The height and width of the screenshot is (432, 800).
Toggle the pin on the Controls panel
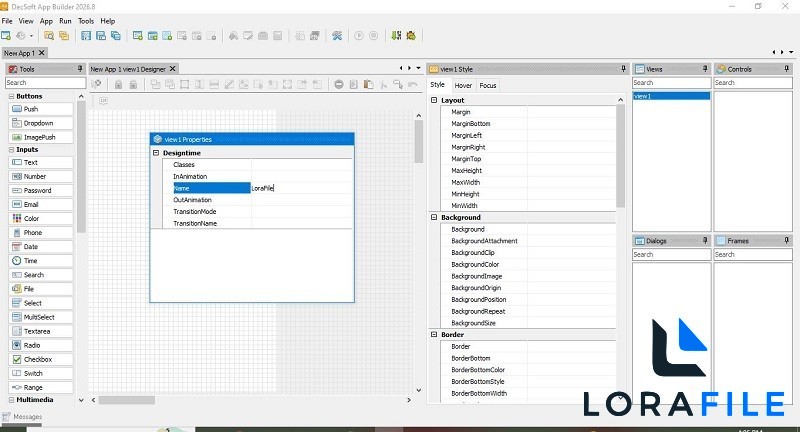pyautogui.click(x=787, y=68)
